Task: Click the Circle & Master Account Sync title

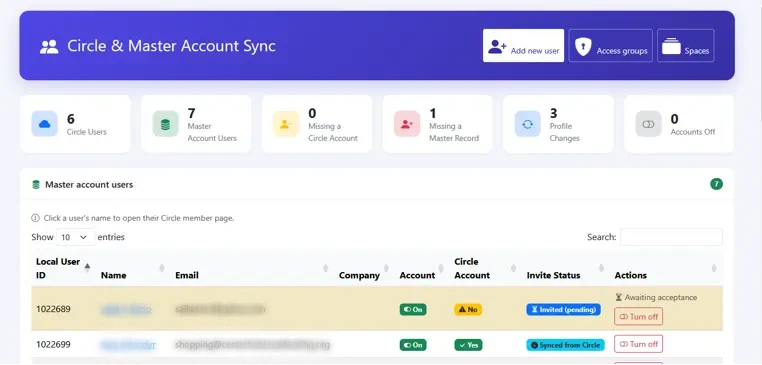Action: pos(172,46)
